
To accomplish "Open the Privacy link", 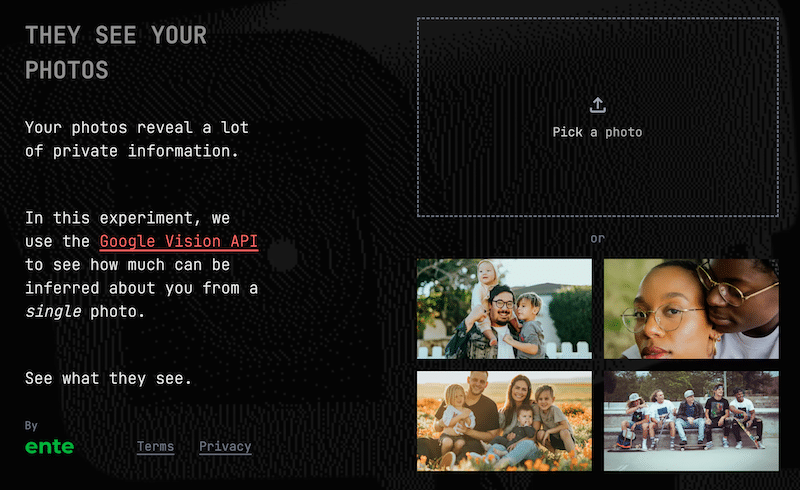I will pos(225,446).
